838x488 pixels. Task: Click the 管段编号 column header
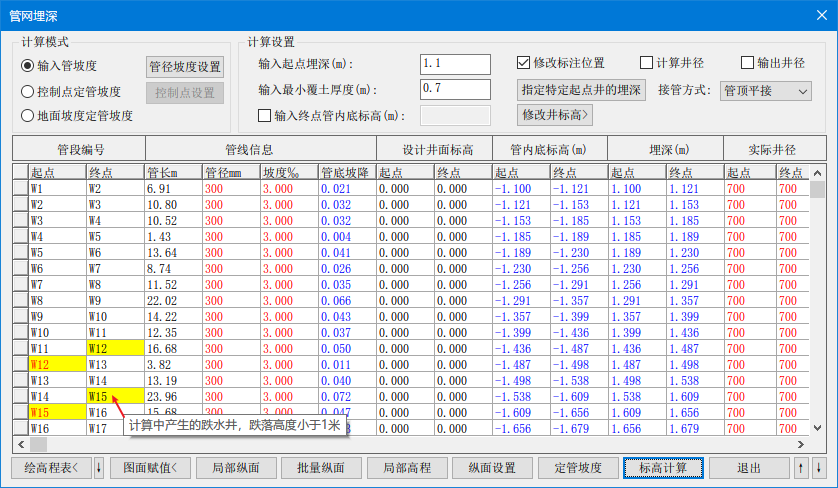click(79, 150)
